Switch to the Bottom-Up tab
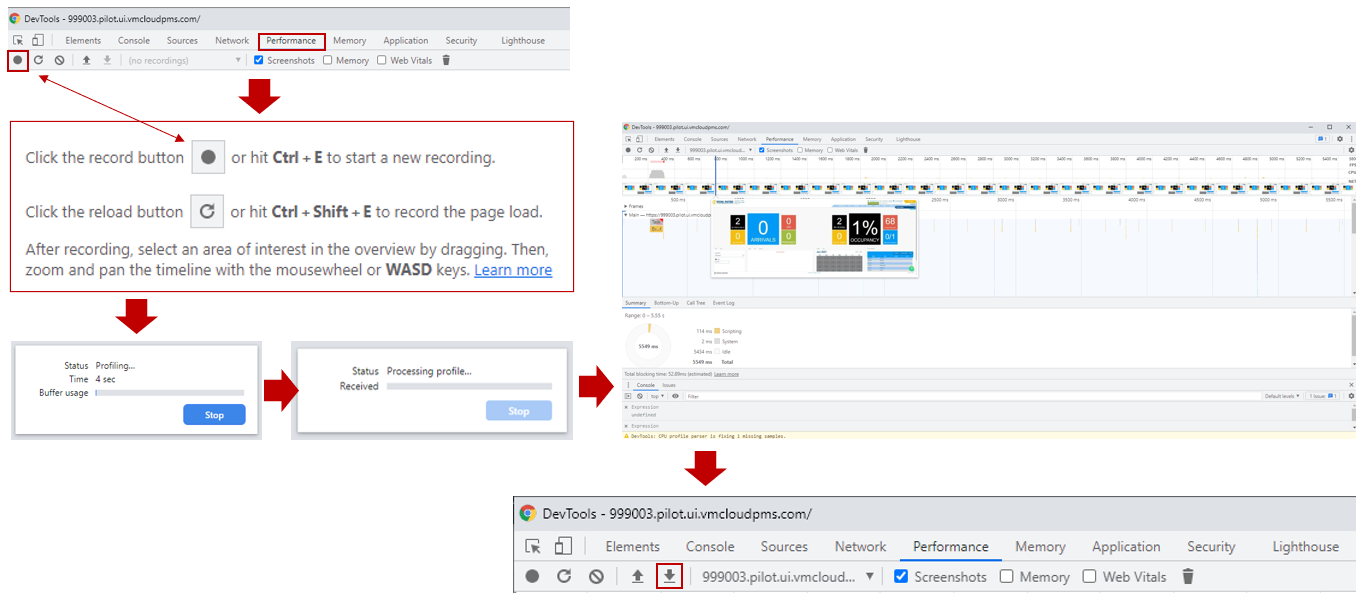Viewport: 1366px width, 596px height. [x=666, y=303]
